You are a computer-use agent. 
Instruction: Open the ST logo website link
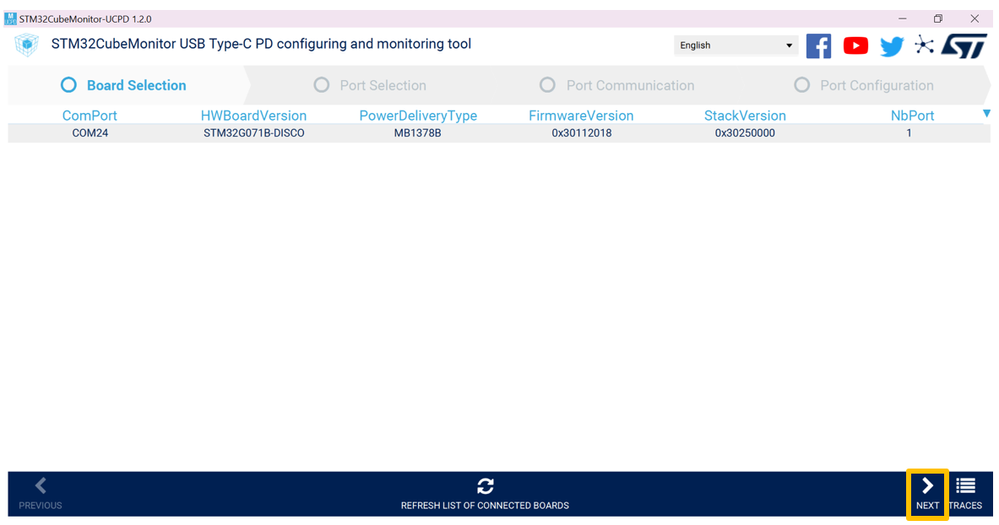[x=964, y=47]
